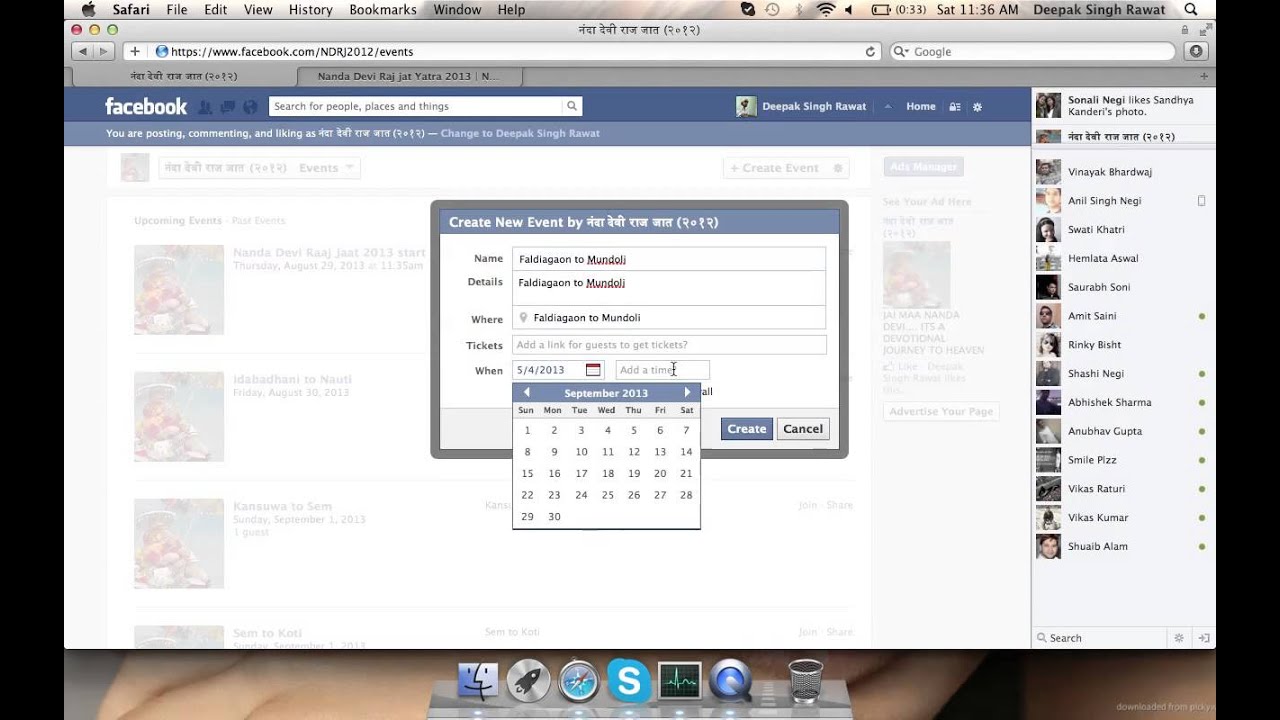Image resolution: width=1280 pixels, height=720 pixels.
Task: Click the Facebook search magnifier button
Action: [572, 106]
